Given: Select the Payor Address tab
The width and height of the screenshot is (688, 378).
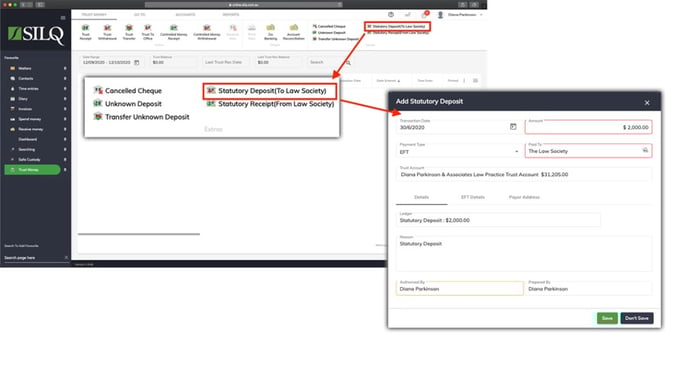Looking at the screenshot, I should pos(524,198).
